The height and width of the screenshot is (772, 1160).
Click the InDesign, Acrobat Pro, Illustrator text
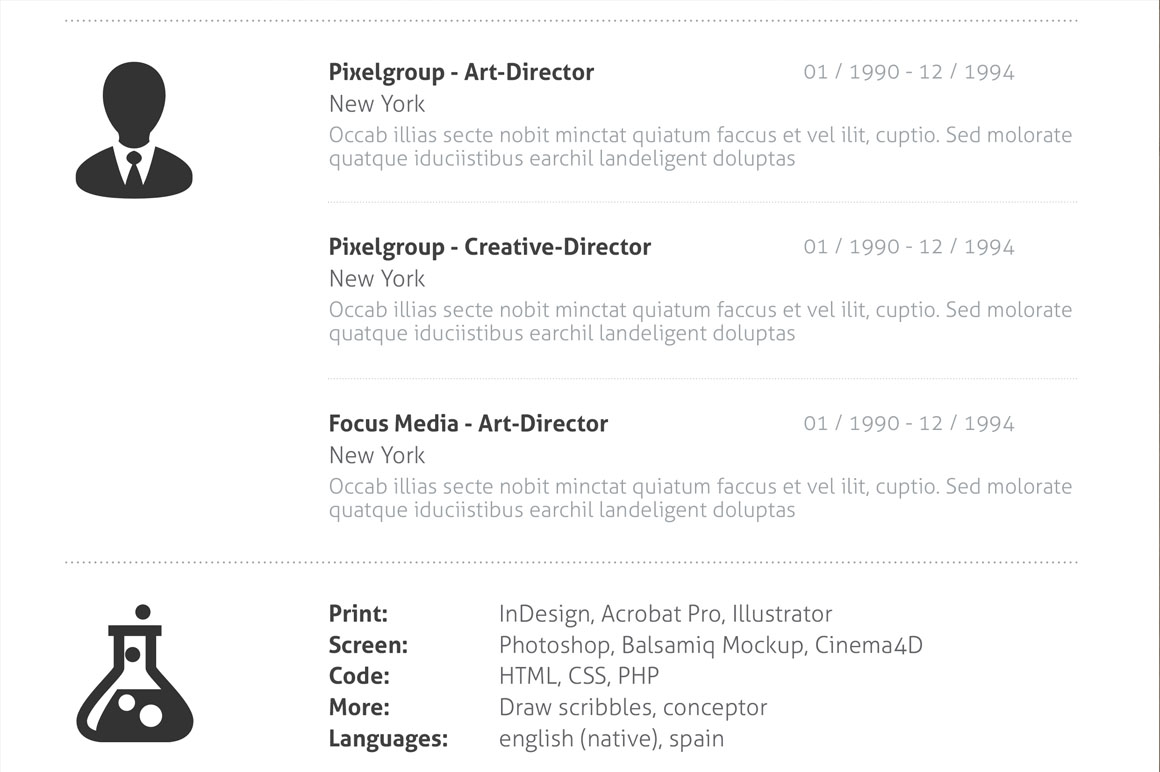tap(665, 614)
